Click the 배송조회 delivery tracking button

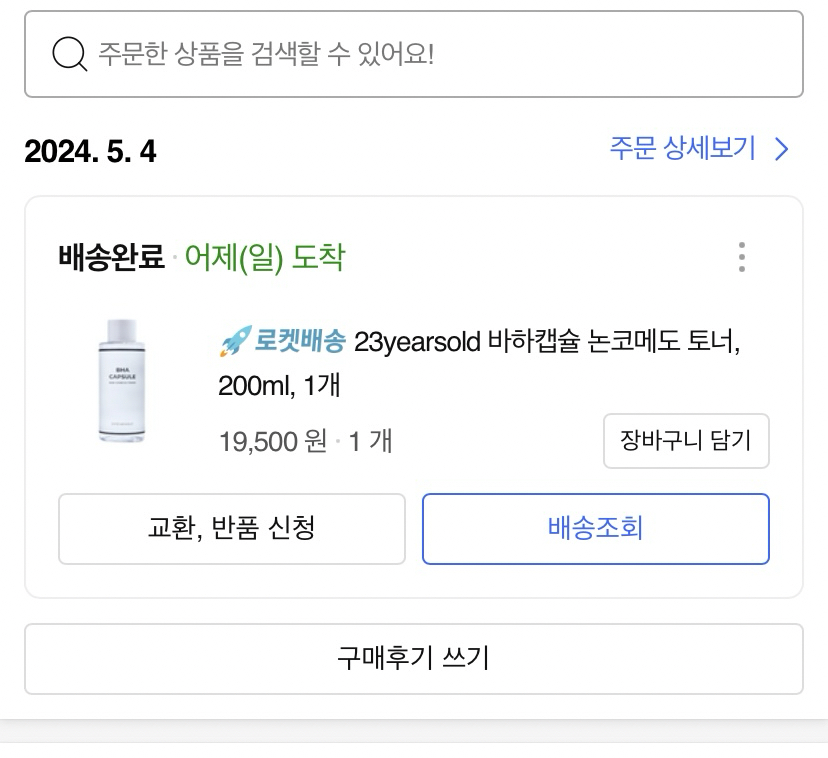pos(596,529)
